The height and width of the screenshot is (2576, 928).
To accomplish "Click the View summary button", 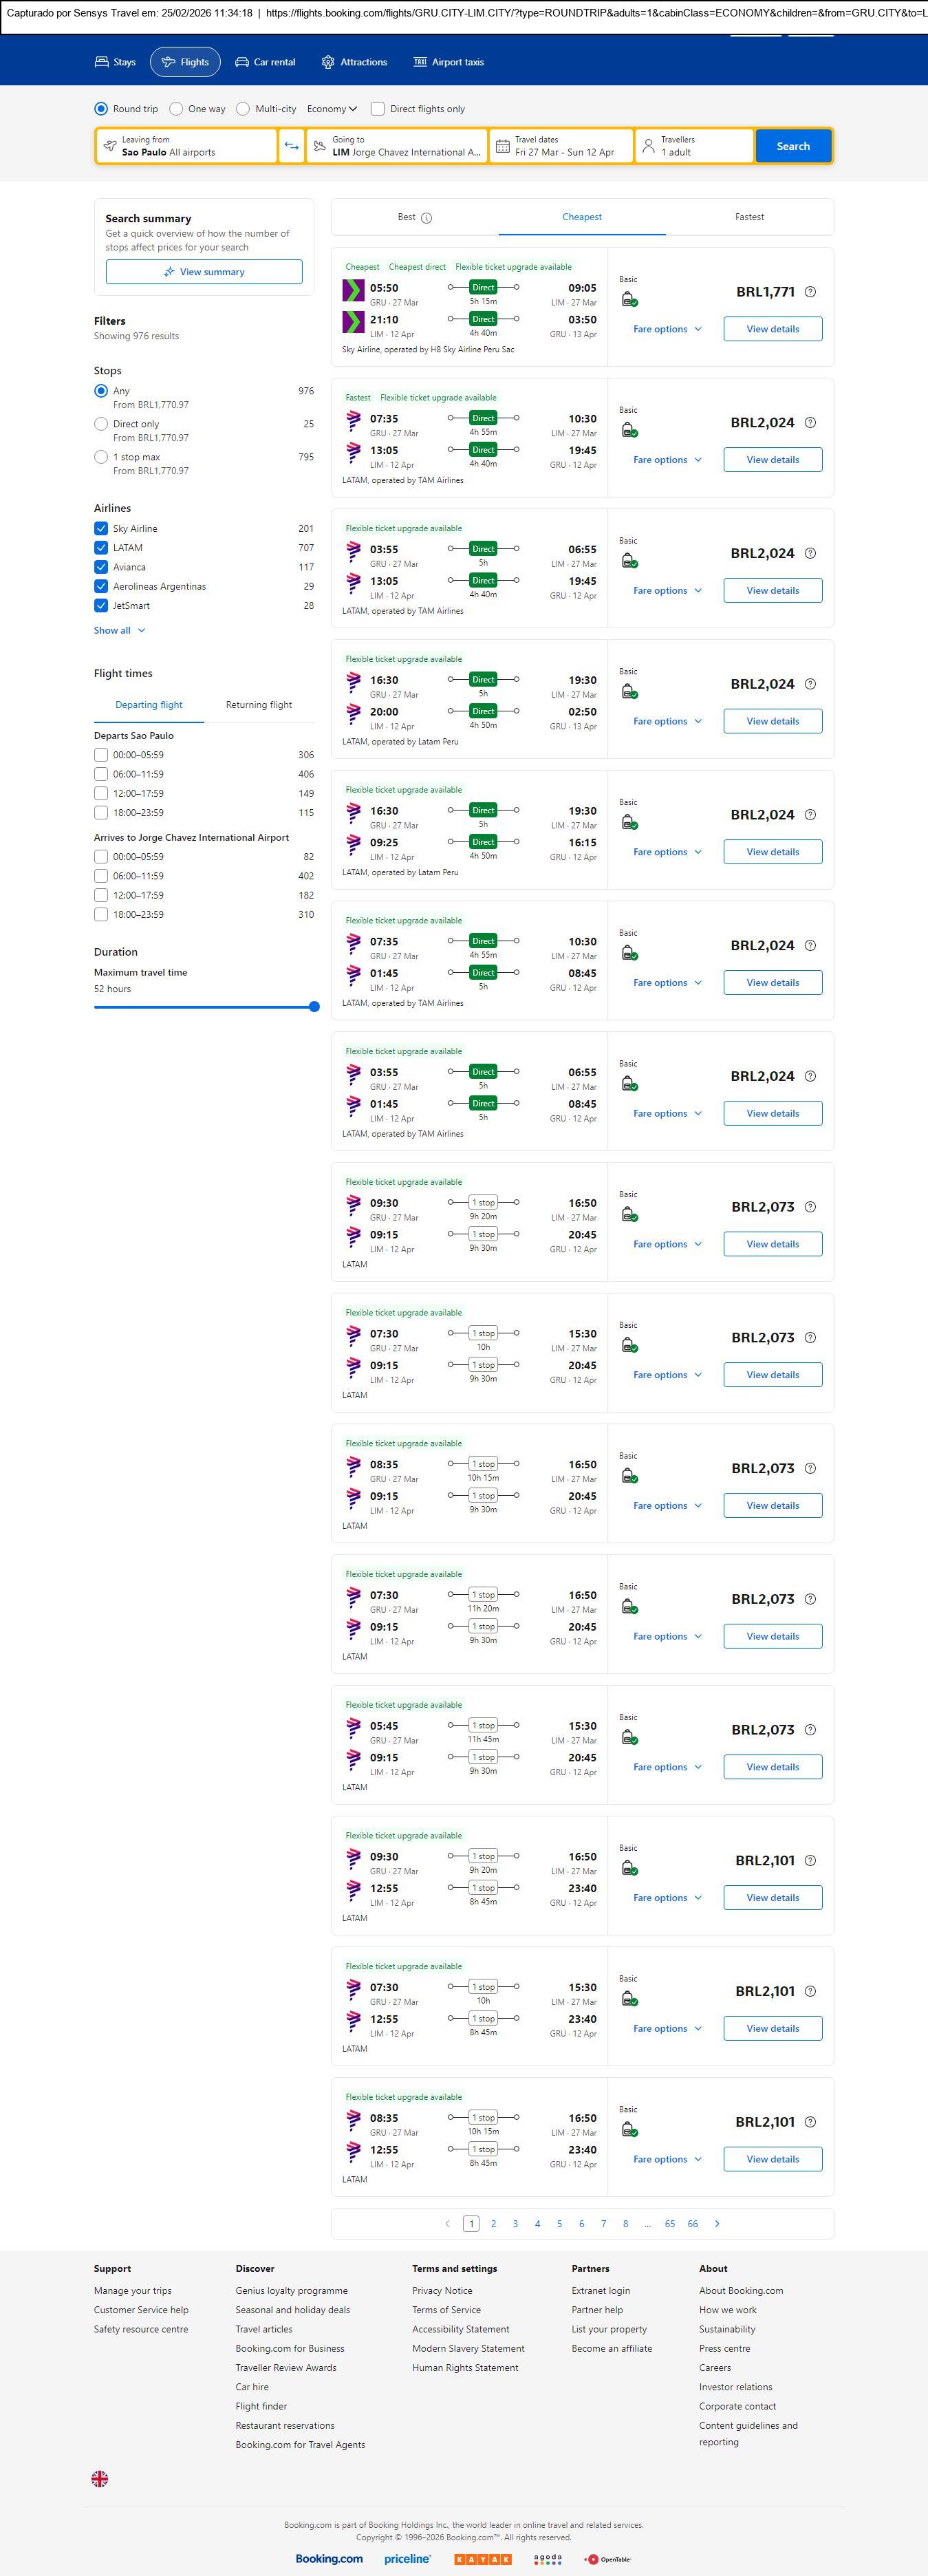I will point(204,272).
